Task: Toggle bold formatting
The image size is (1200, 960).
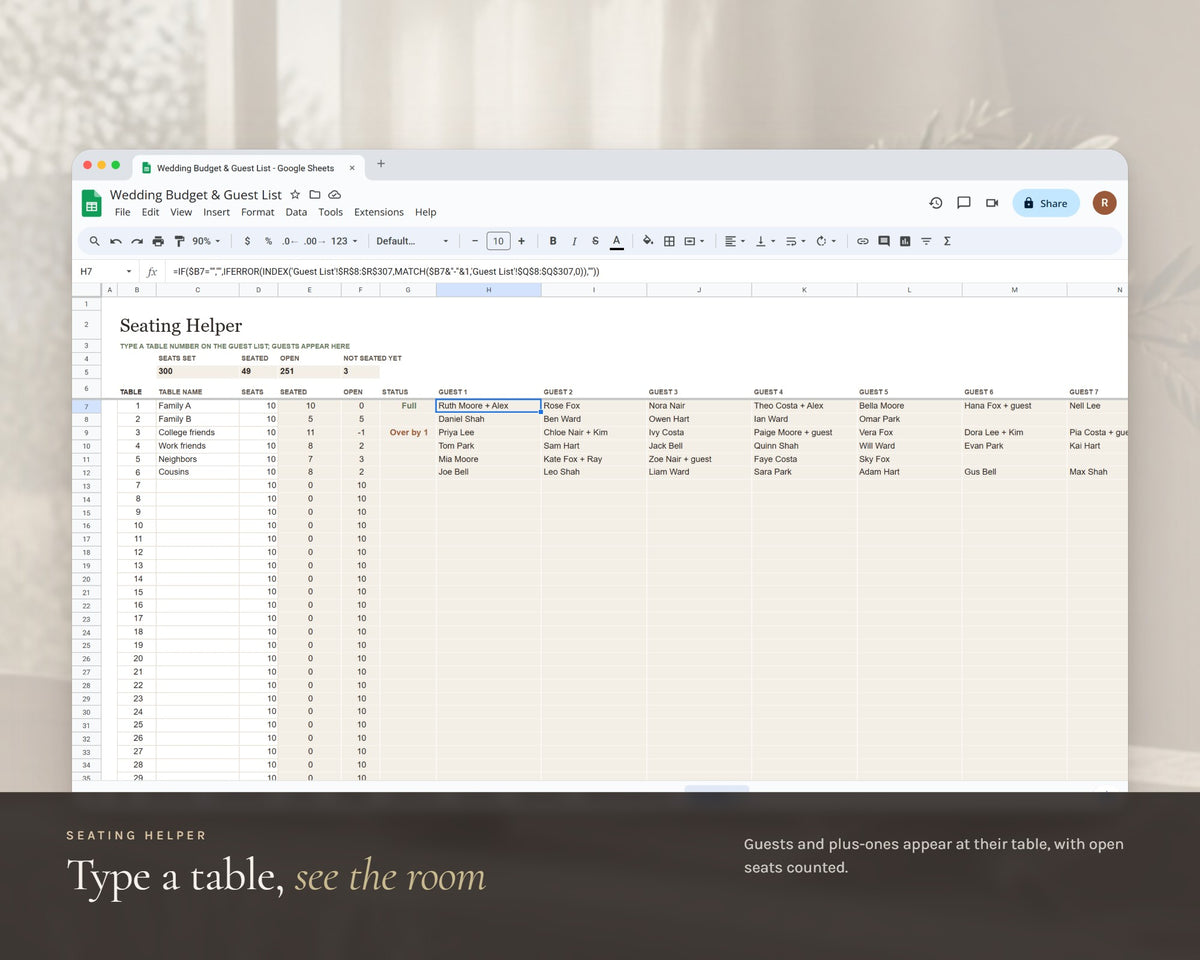Action: (553, 241)
